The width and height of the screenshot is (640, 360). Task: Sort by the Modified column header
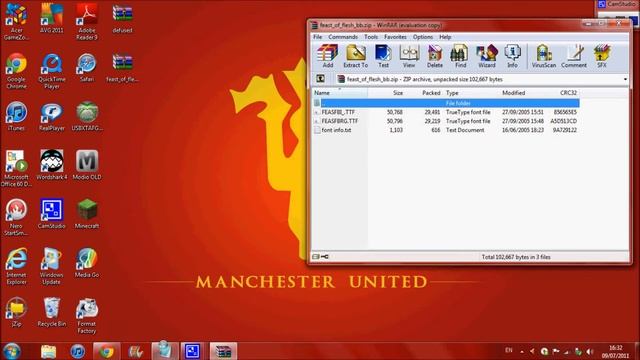(523, 93)
